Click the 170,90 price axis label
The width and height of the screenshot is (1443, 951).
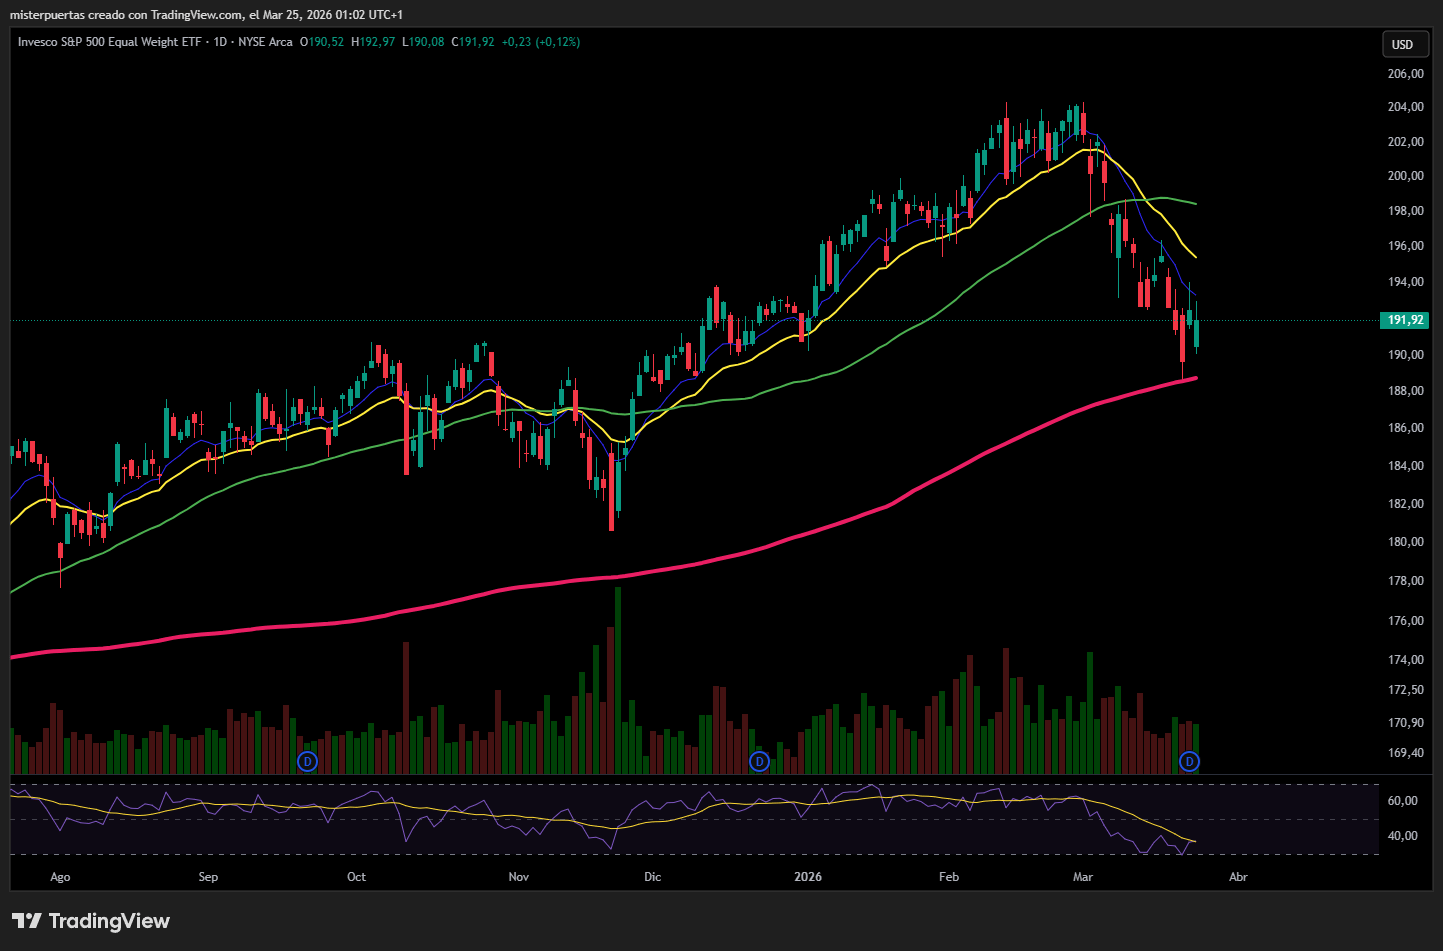pyautogui.click(x=1406, y=723)
